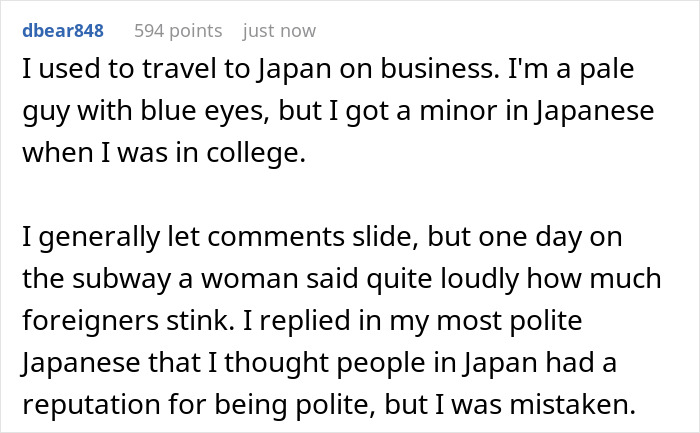
Task: Open the dbear848 user profile link
Action: [x=62, y=31]
